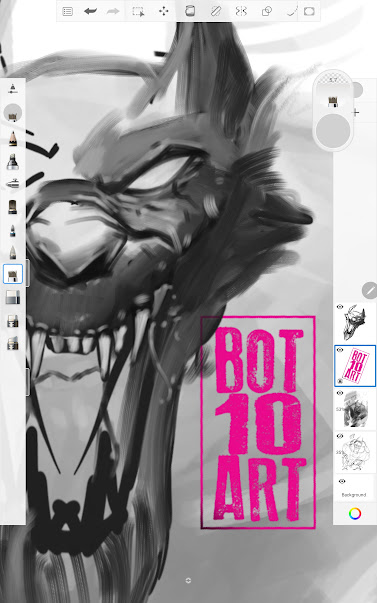Image resolution: width=377 pixels, height=603 pixels.
Task: Hide the wolf head top layer
Action: click(340, 307)
